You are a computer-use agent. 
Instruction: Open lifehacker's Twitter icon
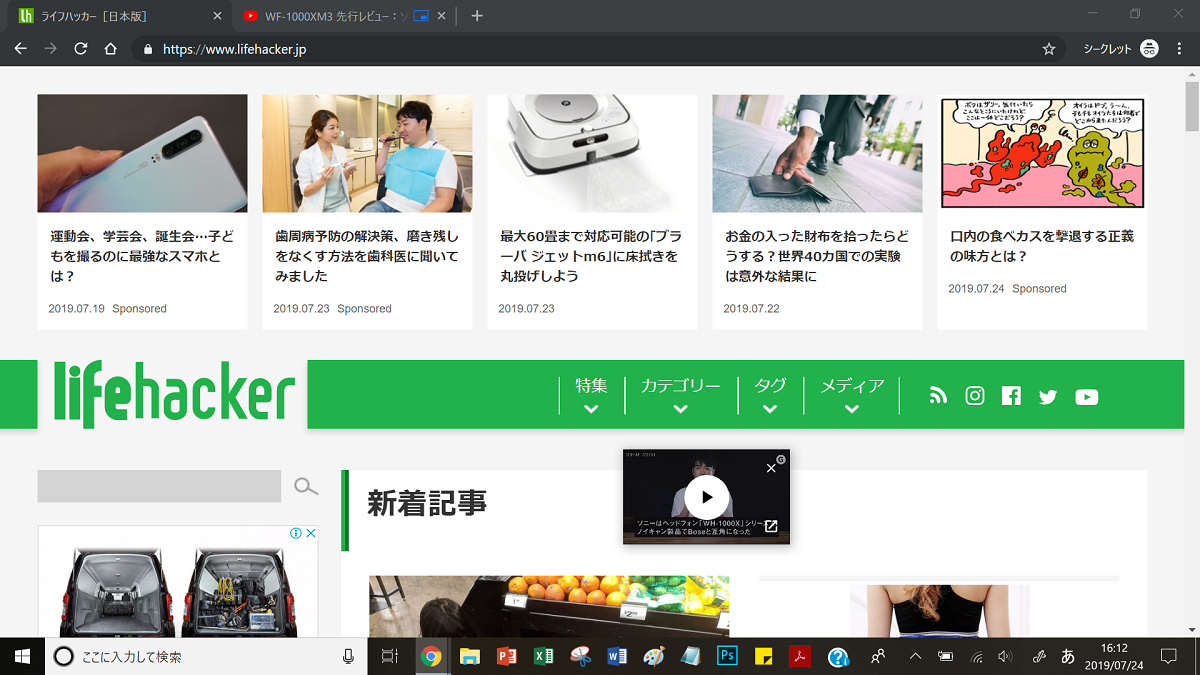1048,397
